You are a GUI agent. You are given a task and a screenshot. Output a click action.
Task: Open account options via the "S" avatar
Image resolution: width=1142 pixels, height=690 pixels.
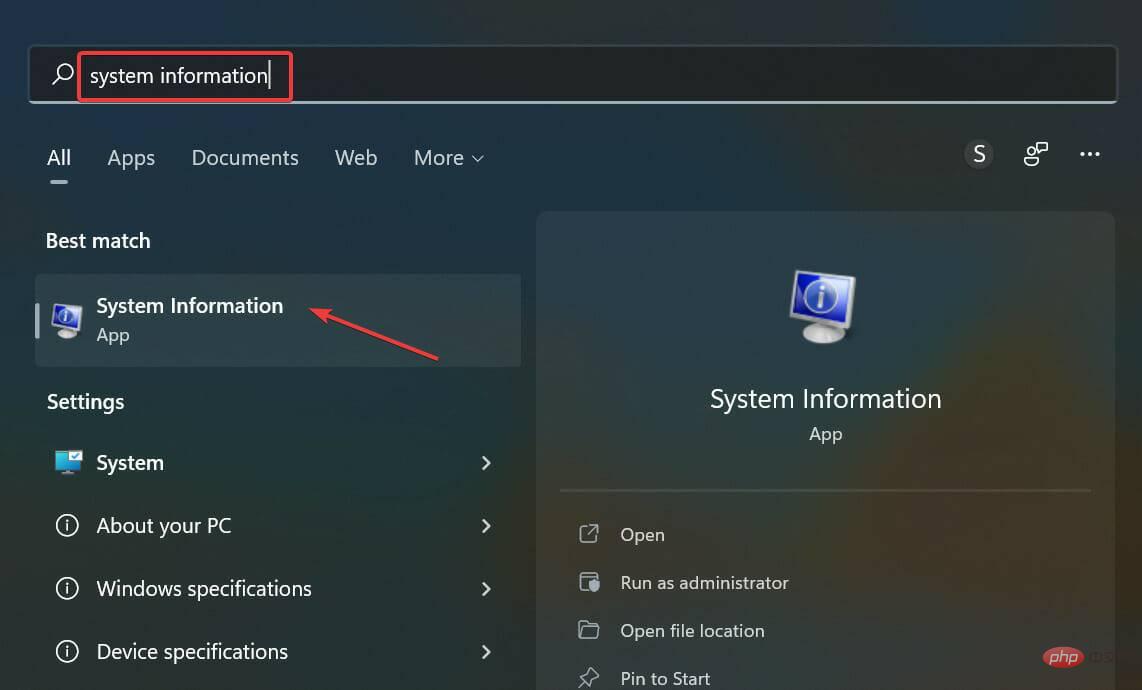point(979,154)
